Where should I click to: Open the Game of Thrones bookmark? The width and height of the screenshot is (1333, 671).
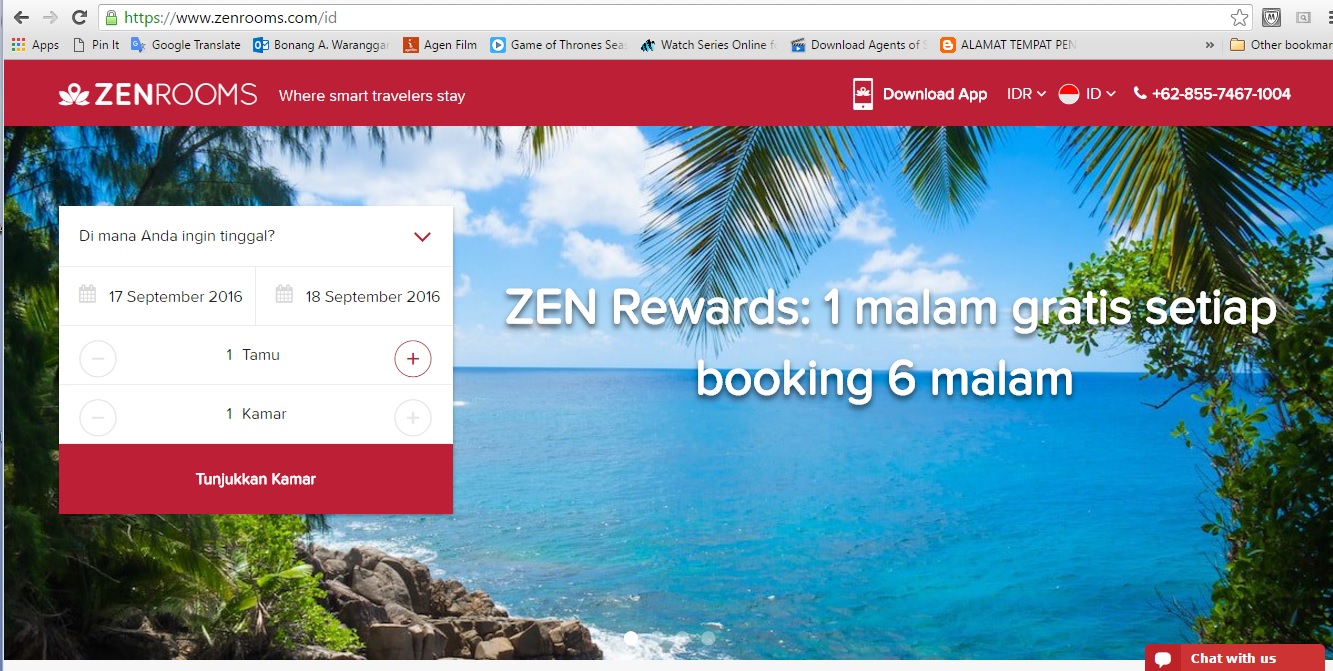(x=557, y=45)
